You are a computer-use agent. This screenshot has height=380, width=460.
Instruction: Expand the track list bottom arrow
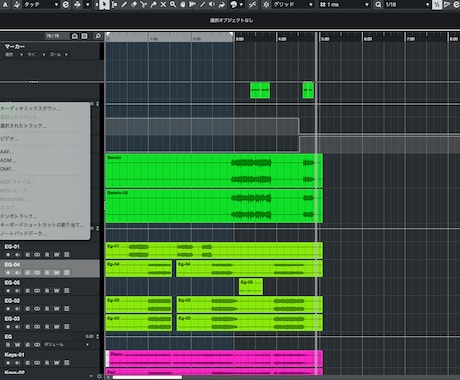click(91, 376)
